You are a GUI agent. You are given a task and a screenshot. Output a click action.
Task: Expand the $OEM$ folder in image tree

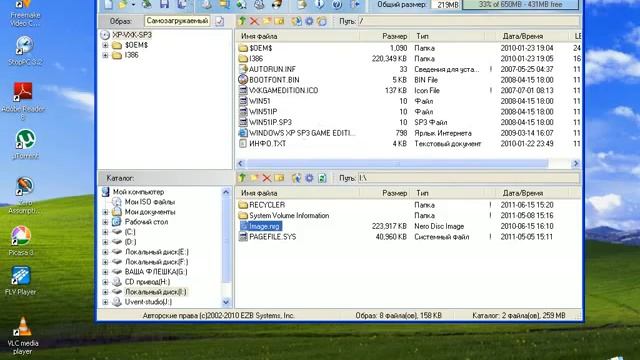105,45
